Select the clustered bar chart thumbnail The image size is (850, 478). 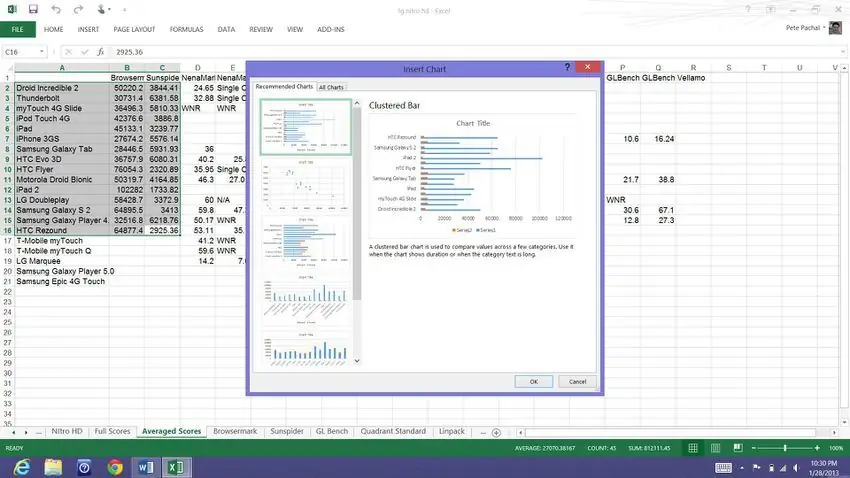point(306,127)
